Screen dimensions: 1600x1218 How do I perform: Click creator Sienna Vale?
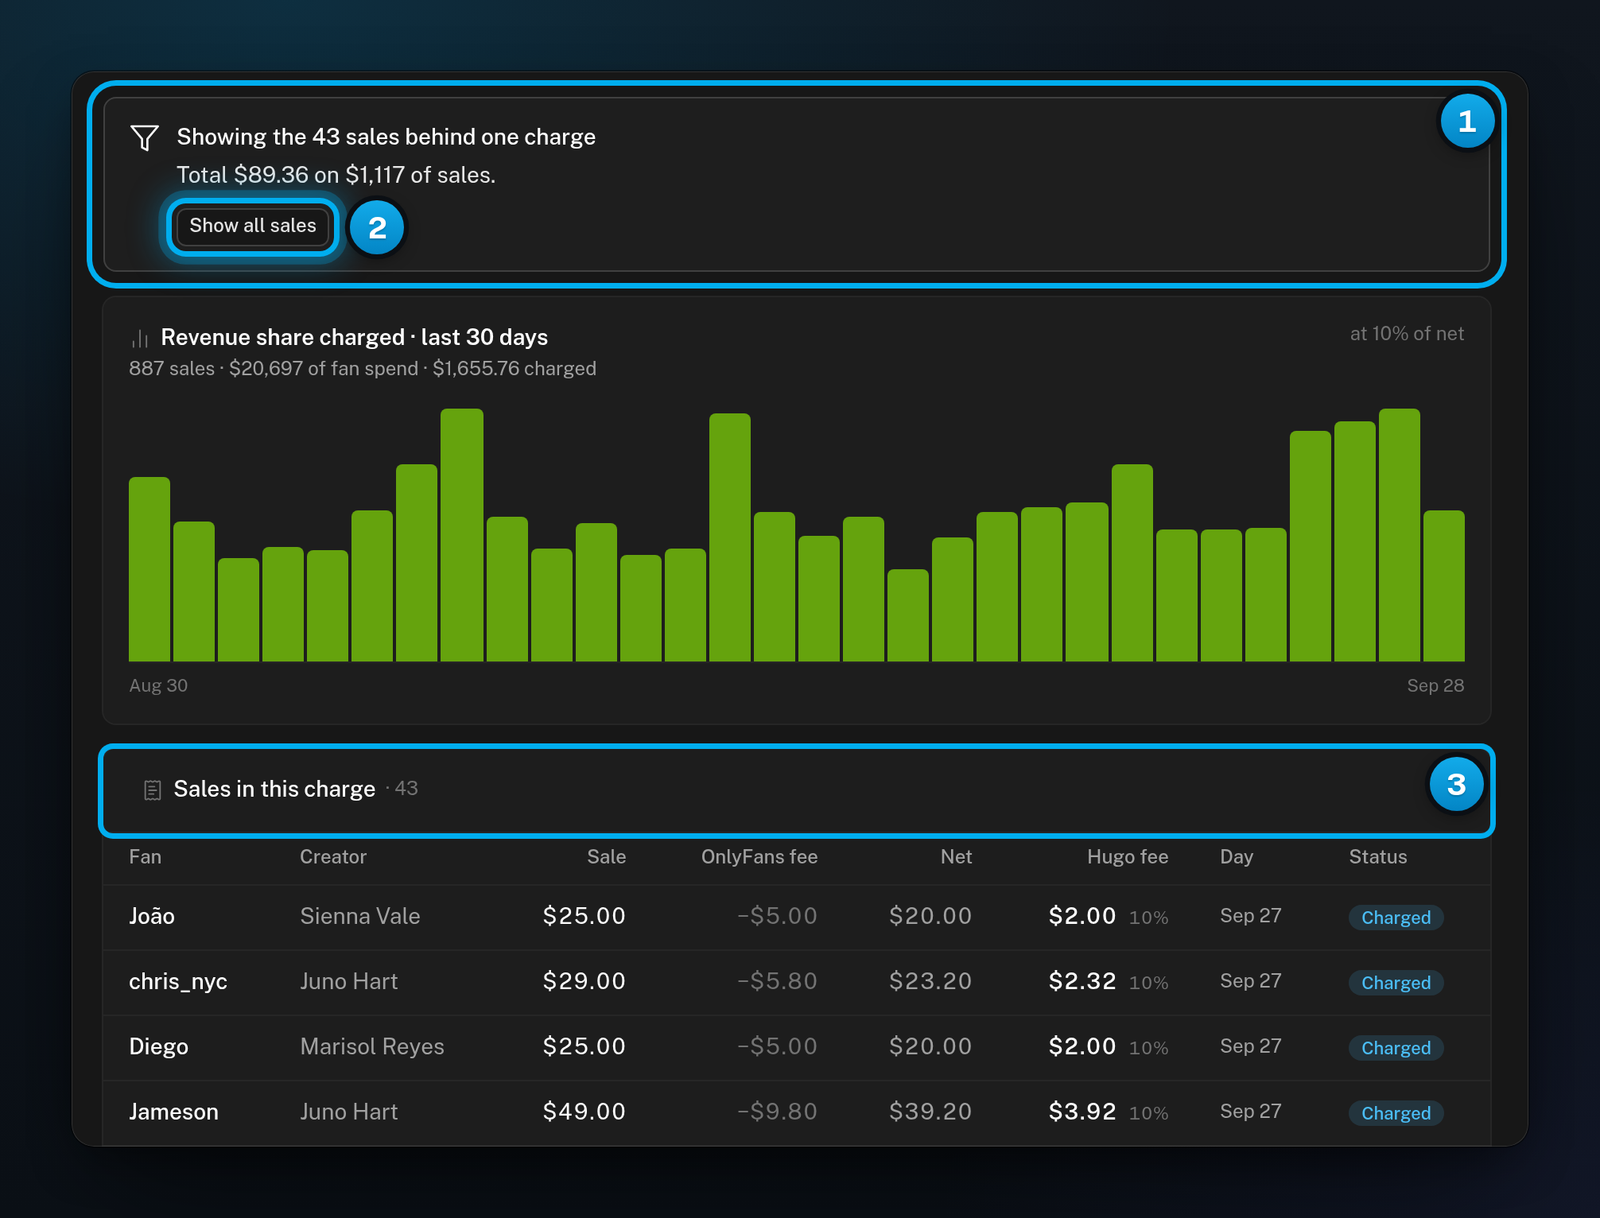tap(360, 916)
